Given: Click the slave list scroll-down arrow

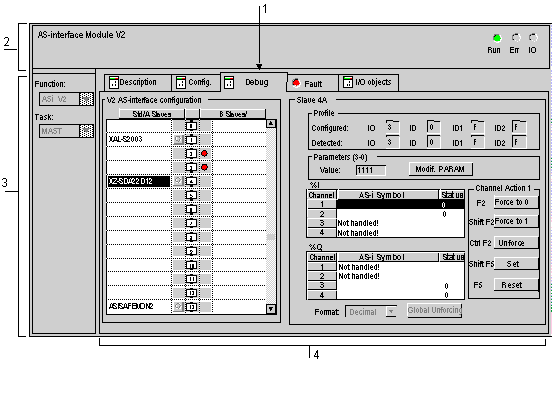Looking at the screenshot, I should coord(271,309).
